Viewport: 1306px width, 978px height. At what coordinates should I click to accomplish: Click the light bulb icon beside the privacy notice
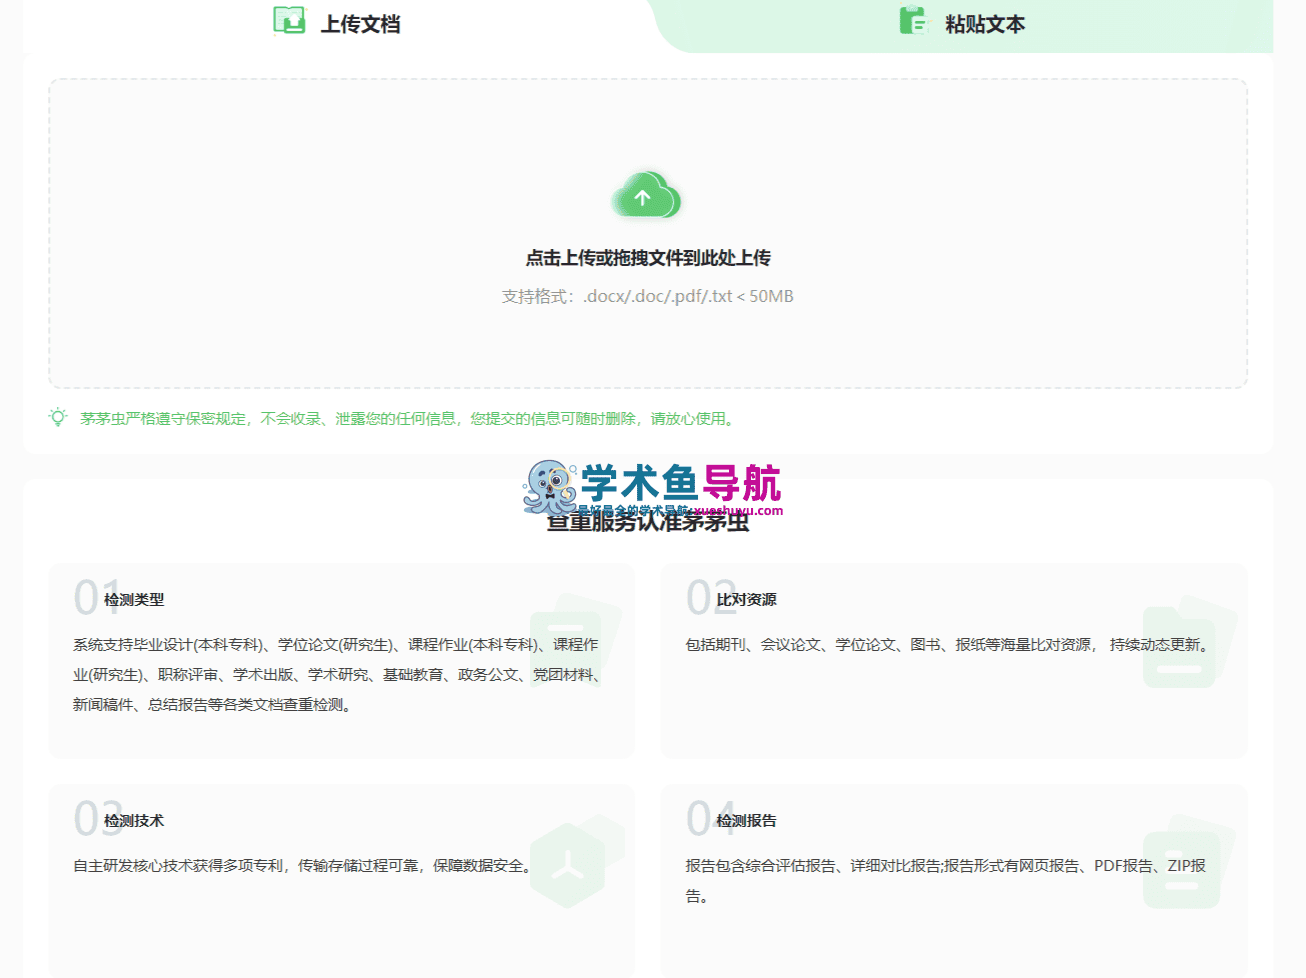pyautogui.click(x=58, y=418)
